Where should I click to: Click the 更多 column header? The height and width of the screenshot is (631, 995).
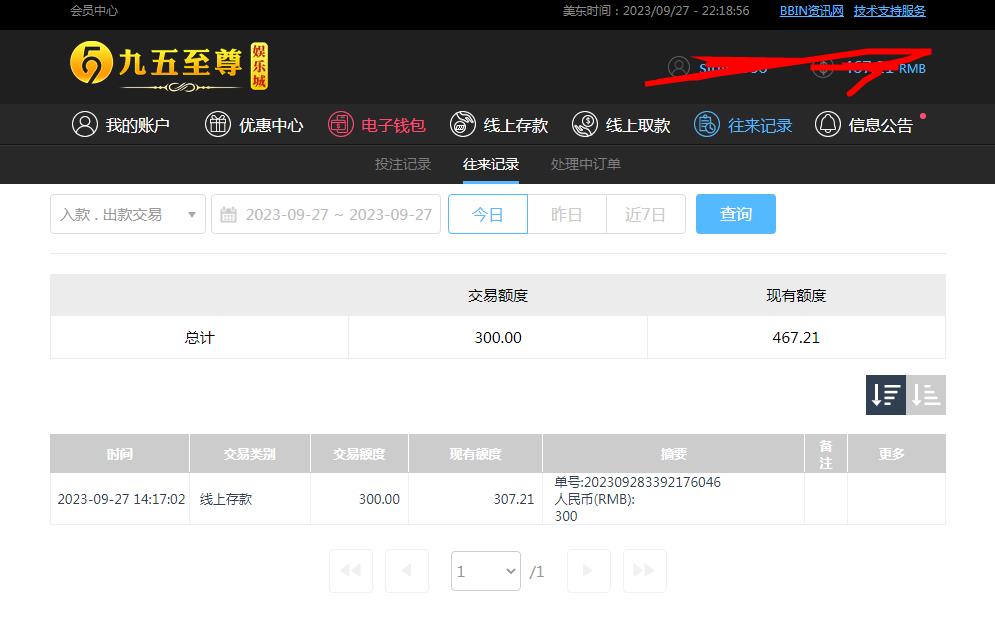(x=897, y=454)
